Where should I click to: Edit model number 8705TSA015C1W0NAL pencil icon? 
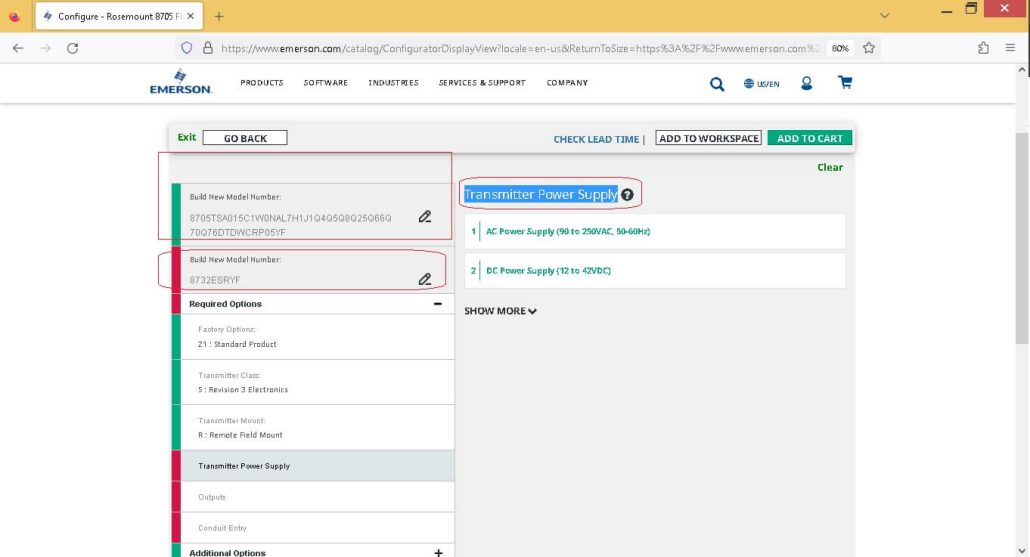pyautogui.click(x=425, y=216)
